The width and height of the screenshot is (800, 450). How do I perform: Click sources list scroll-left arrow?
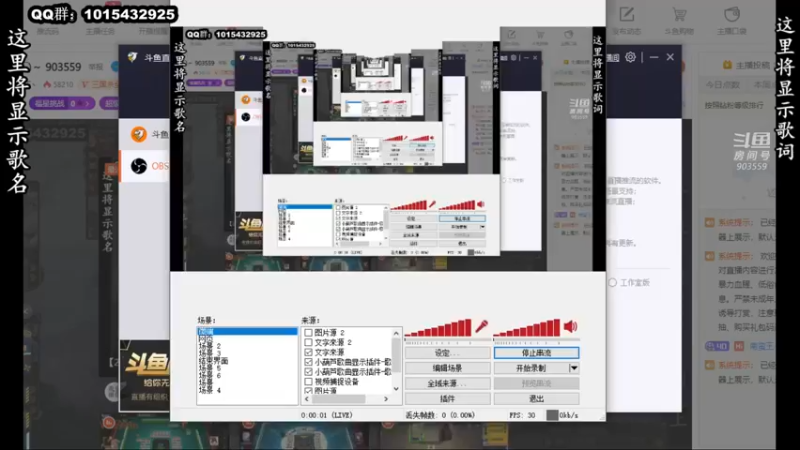[307, 398]
